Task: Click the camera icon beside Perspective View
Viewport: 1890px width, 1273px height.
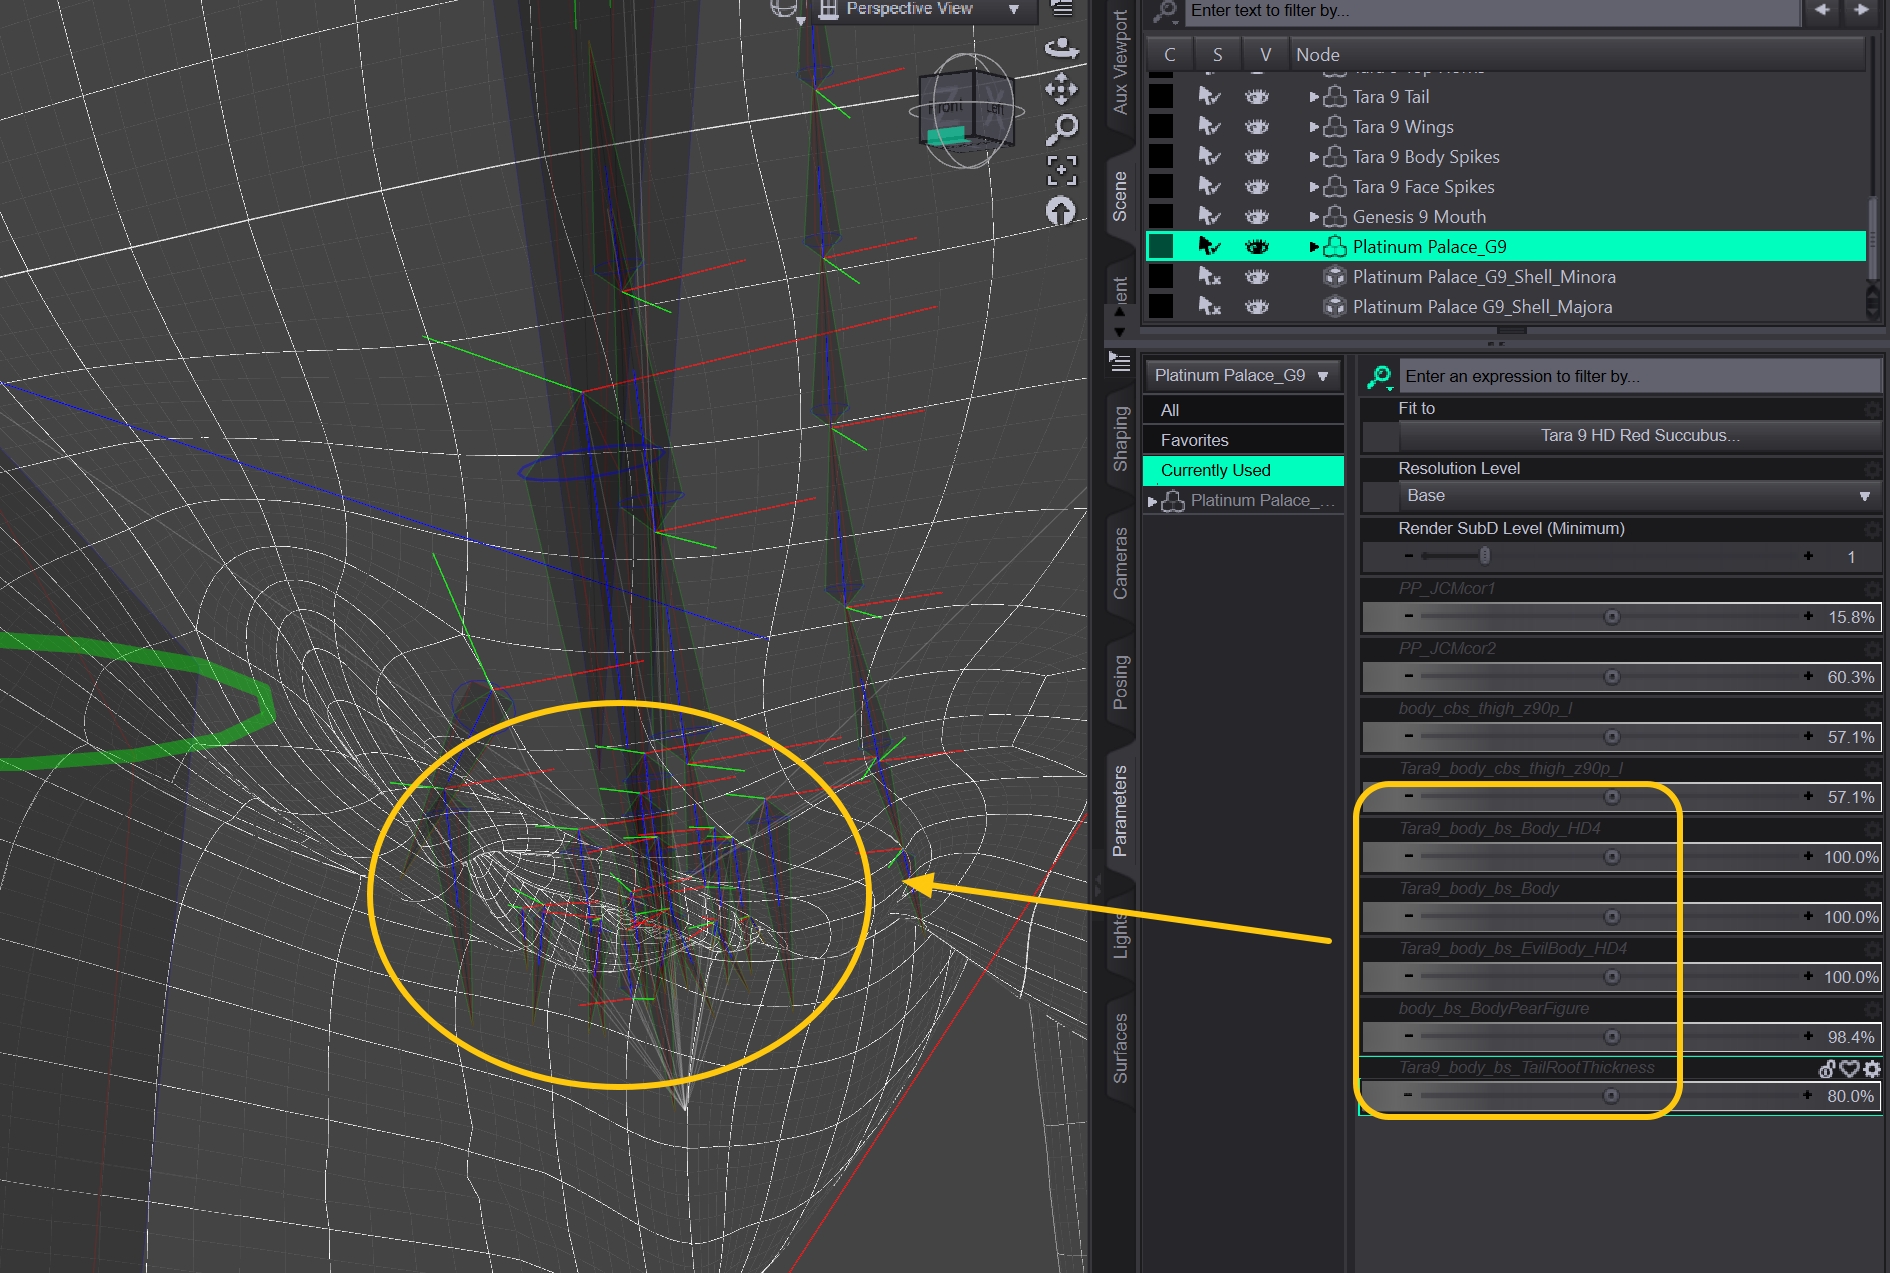Action: 828,10
